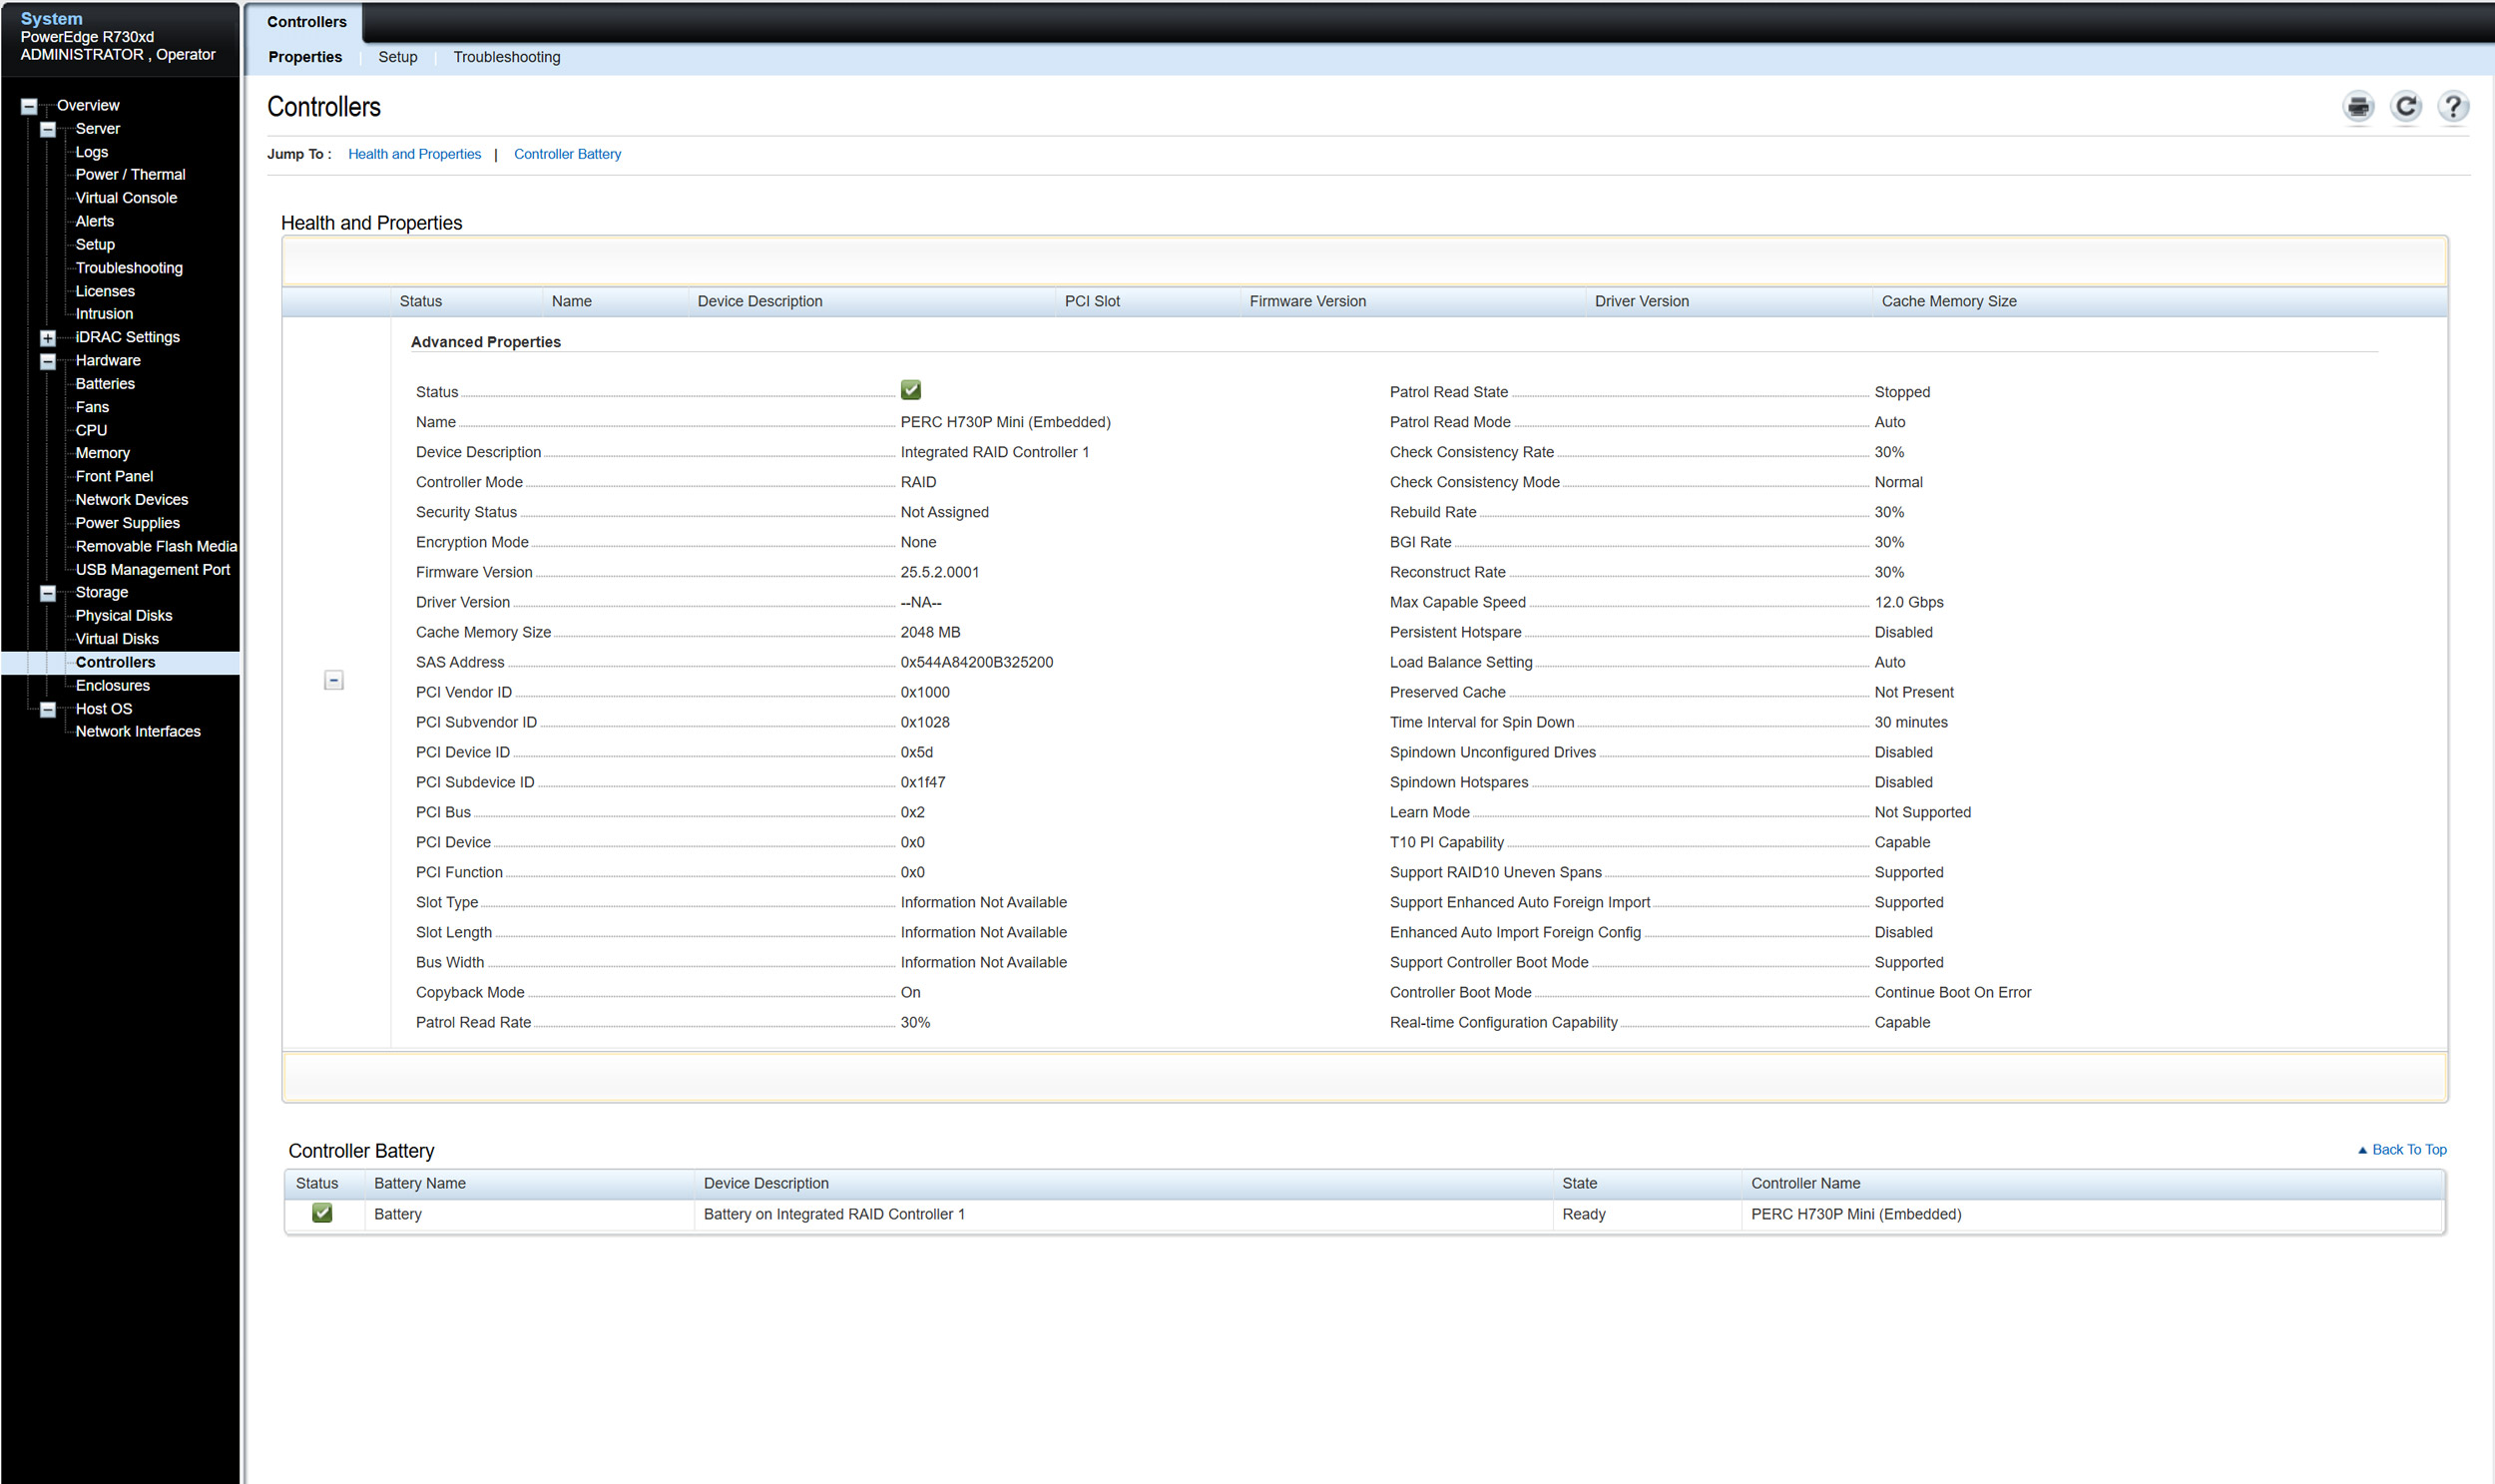Viewport: 2495px width, 1484px height.
Task: Sort by Firmware Version column header
Action: pyautogui.click(x=1307, y=301)
